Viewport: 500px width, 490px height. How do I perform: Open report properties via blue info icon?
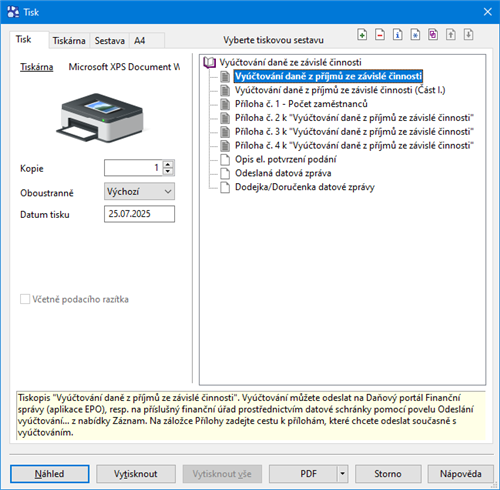click(x=397, y=35)
